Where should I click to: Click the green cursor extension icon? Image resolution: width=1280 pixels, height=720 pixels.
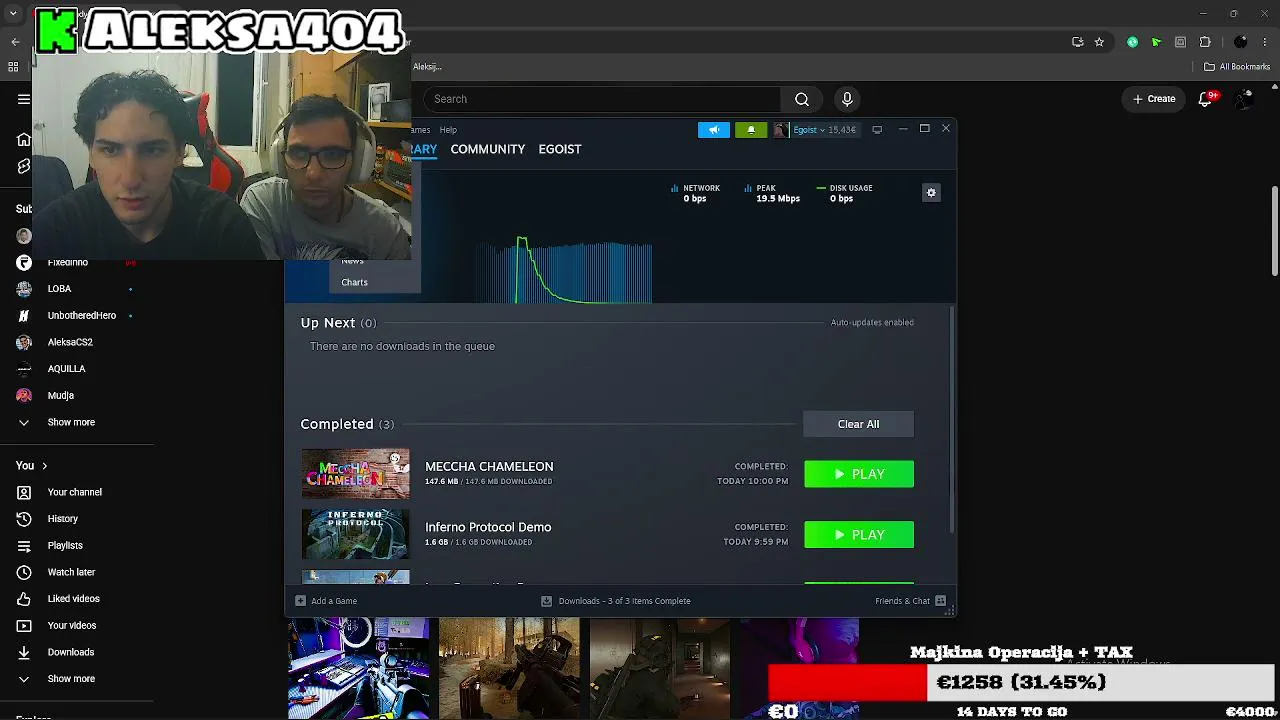click(1156, 42)
